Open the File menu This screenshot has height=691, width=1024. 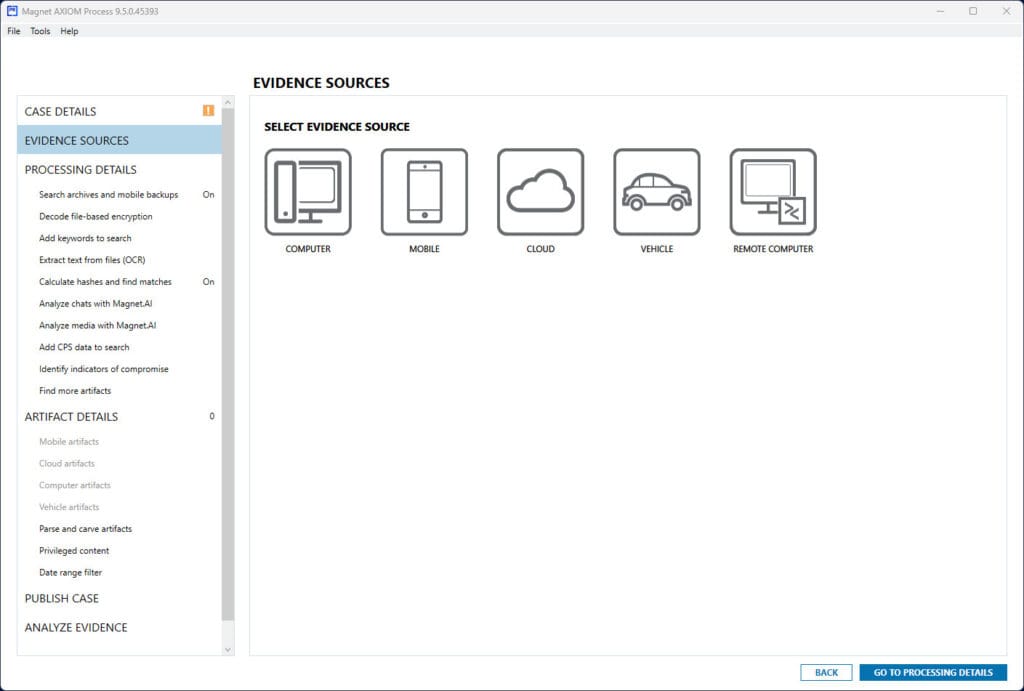coord(14,31)
